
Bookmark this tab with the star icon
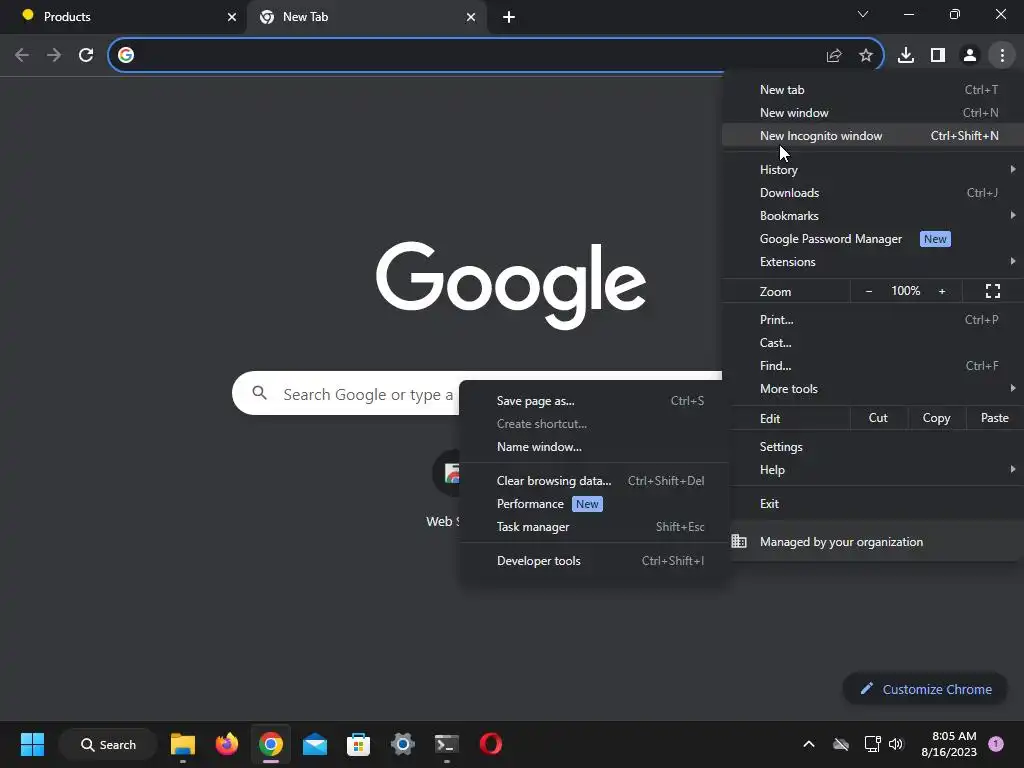(866, 56)
